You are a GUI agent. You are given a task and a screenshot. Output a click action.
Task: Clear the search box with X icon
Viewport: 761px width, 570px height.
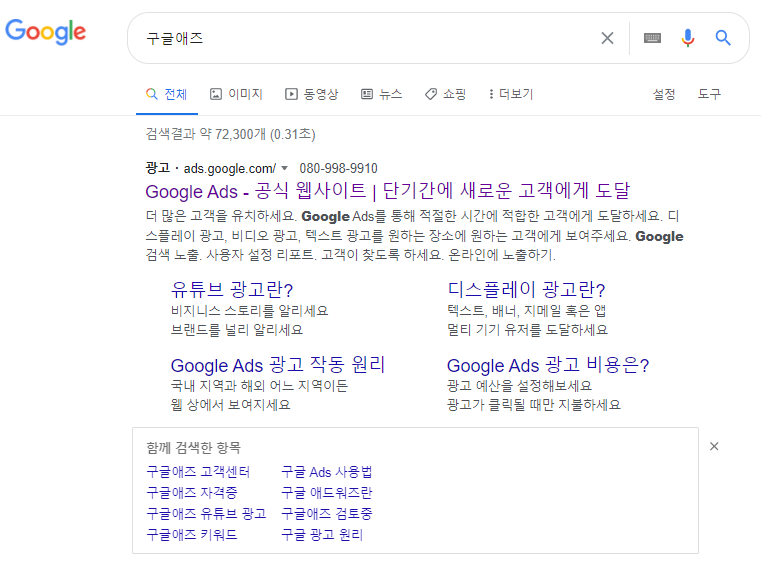coord(607,38)
